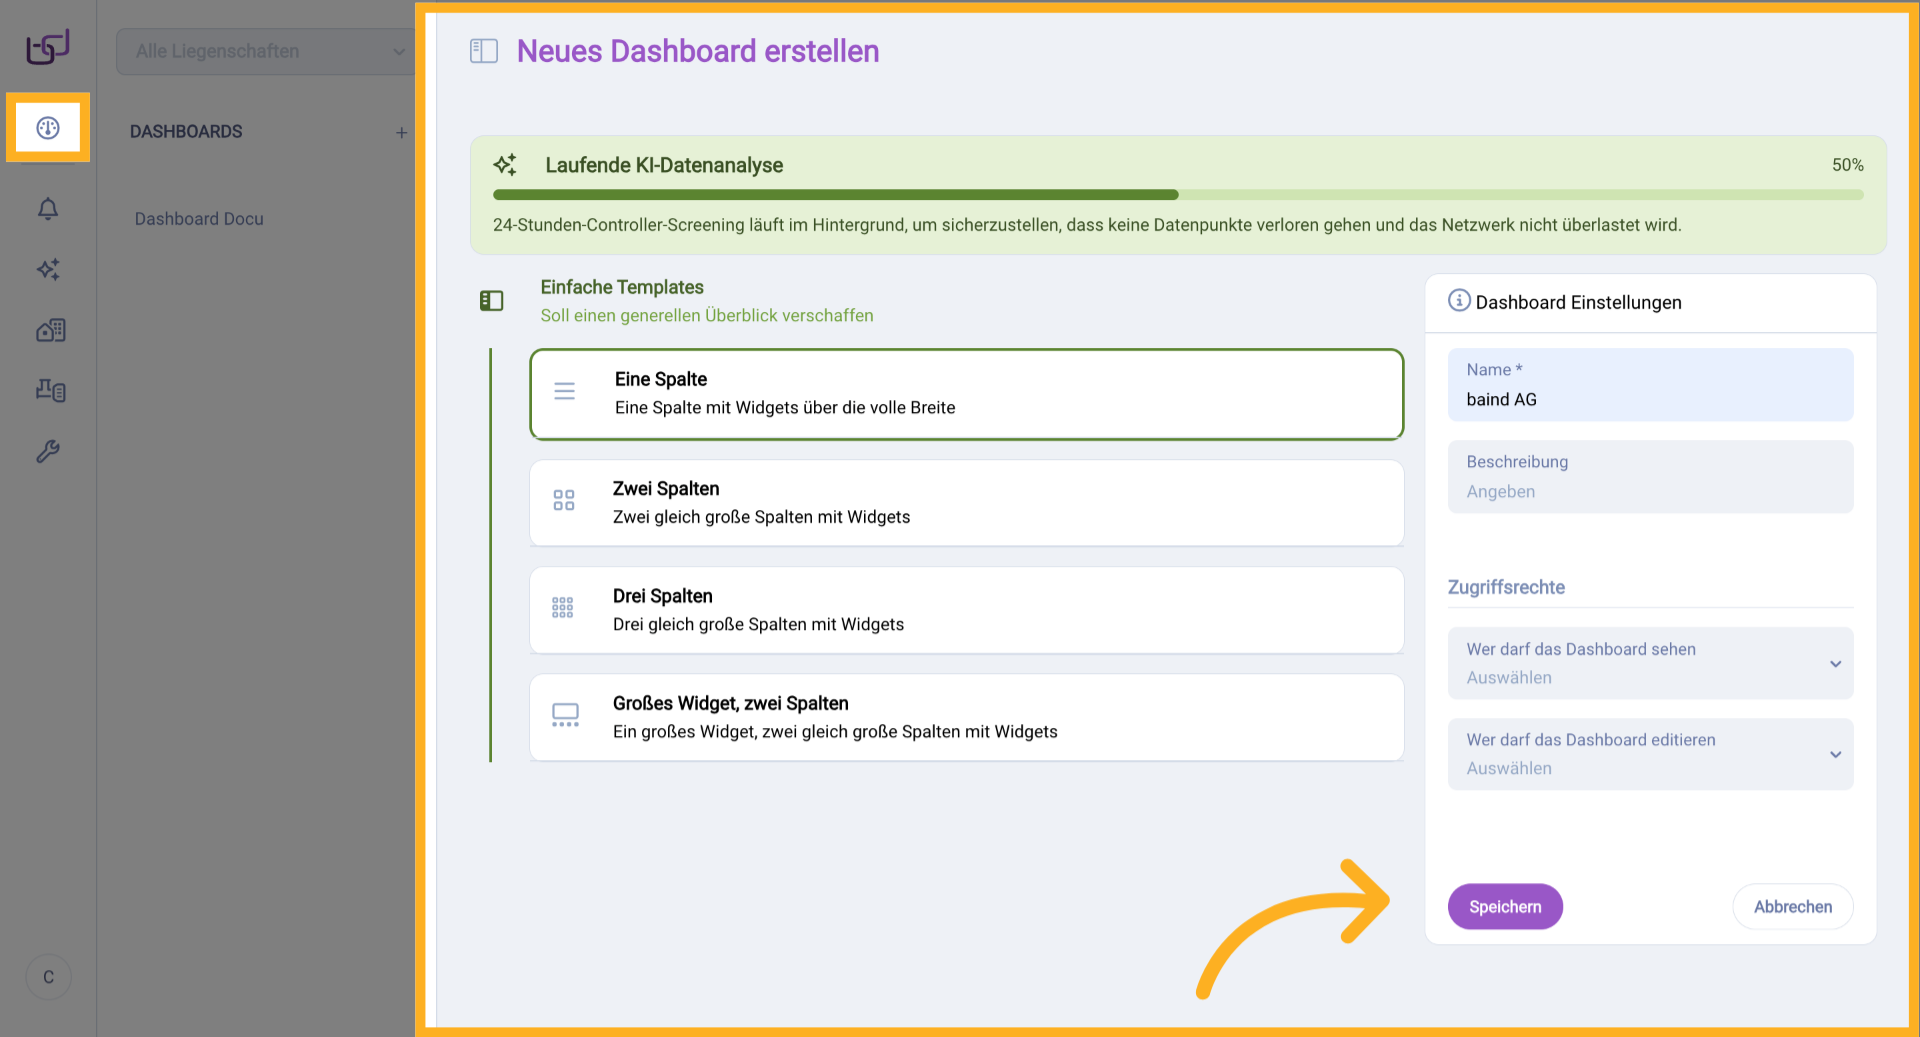Open the devices panel icon below properties

pyautogui.click(x=49, y=390)
